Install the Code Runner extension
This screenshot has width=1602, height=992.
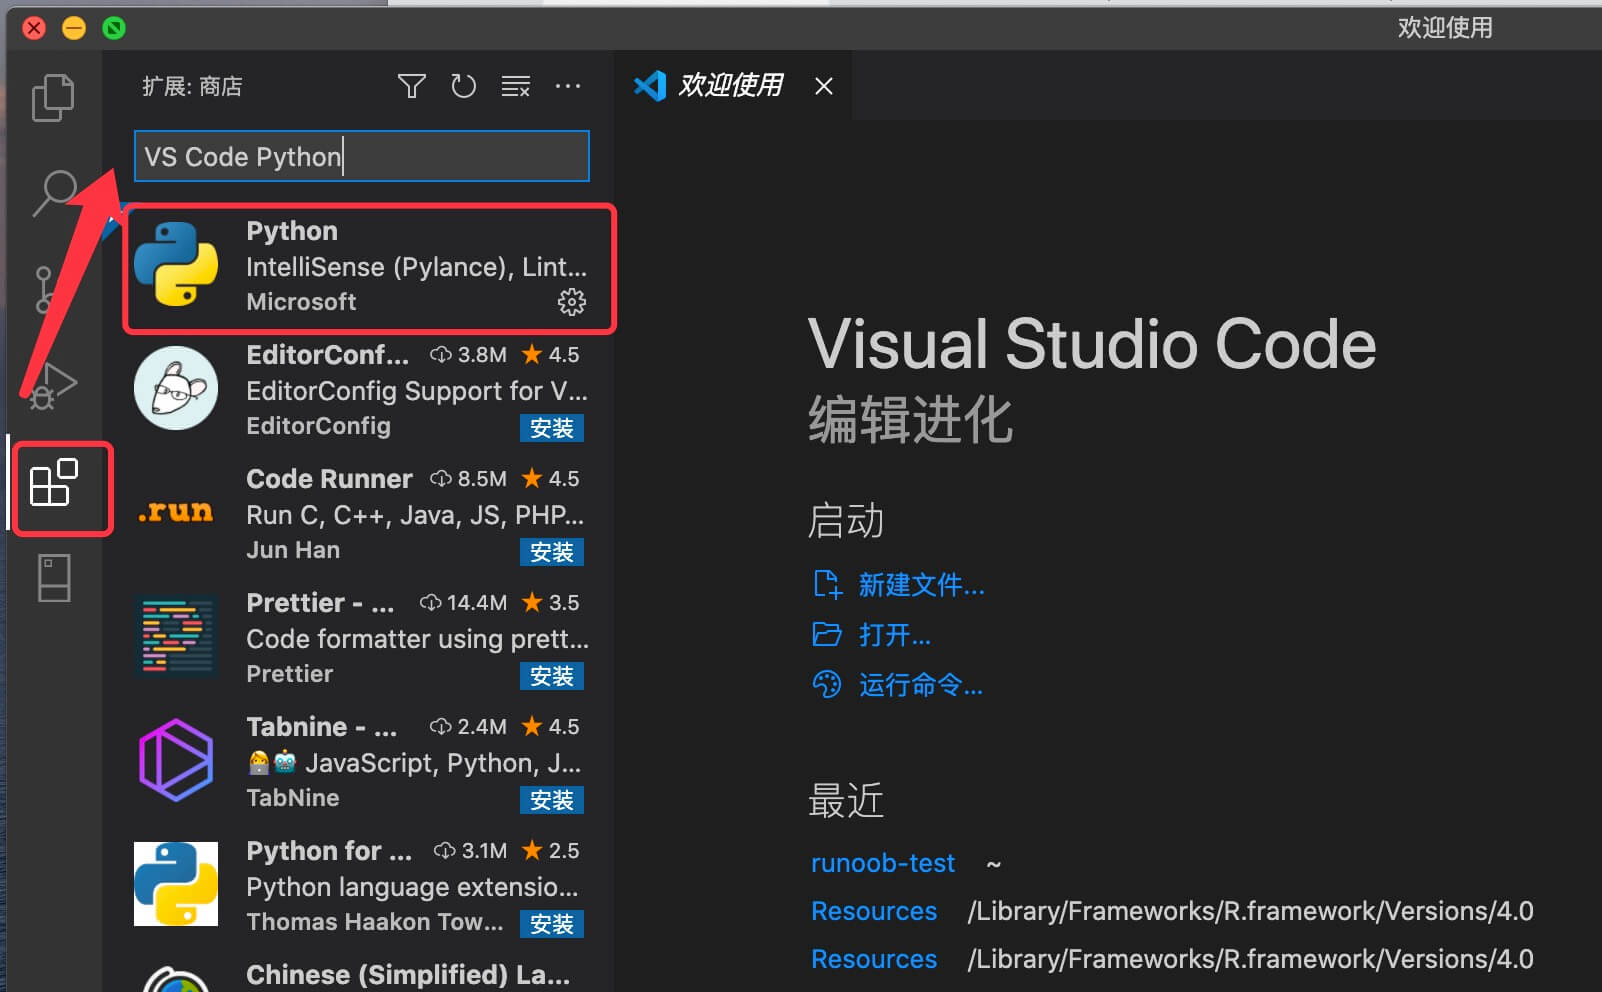(551, 552)
